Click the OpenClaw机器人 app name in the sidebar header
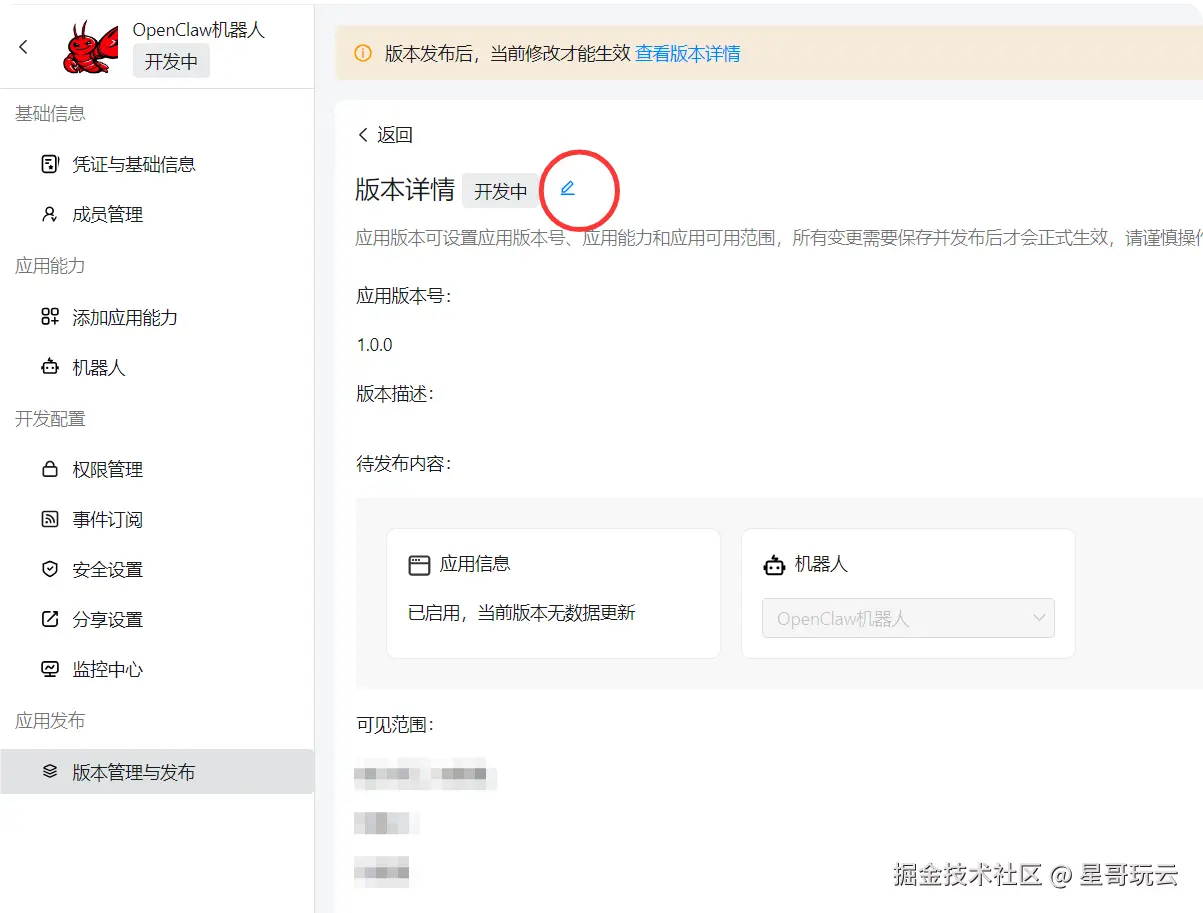This screenshot has width=1203, height=913. pos(199,30)
